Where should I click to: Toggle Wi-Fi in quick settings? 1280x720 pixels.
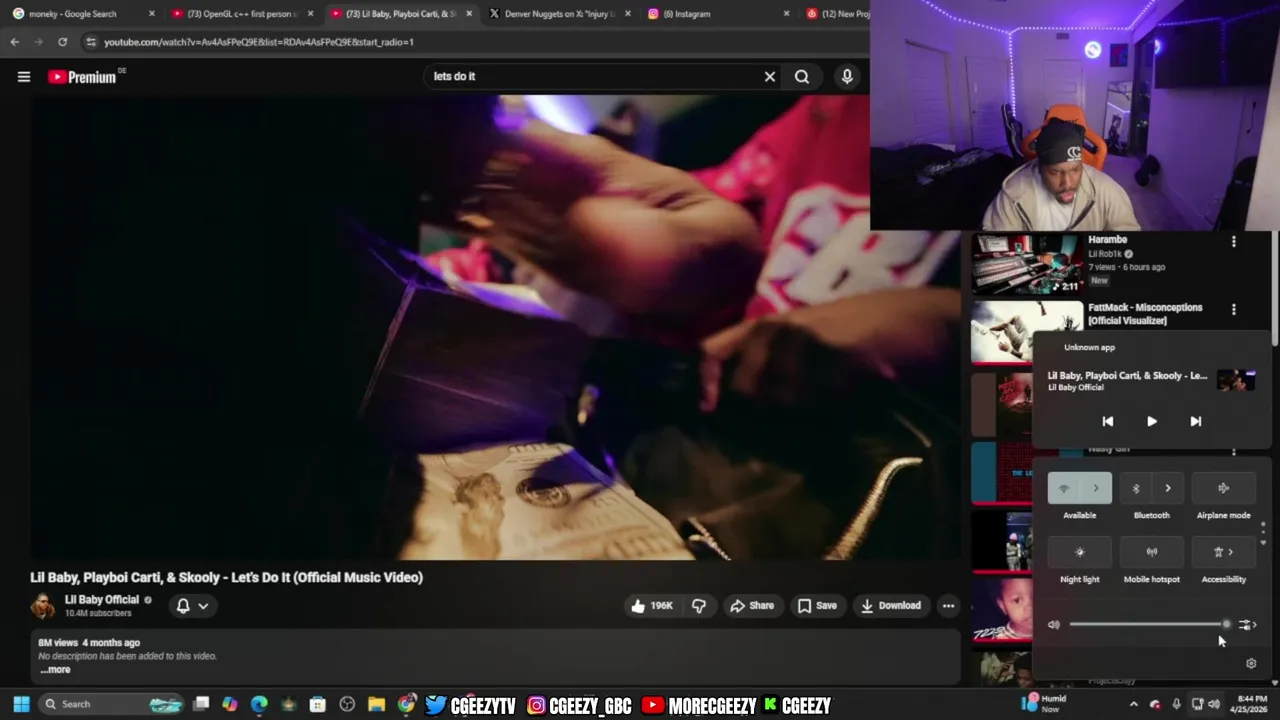[1063, 488]
